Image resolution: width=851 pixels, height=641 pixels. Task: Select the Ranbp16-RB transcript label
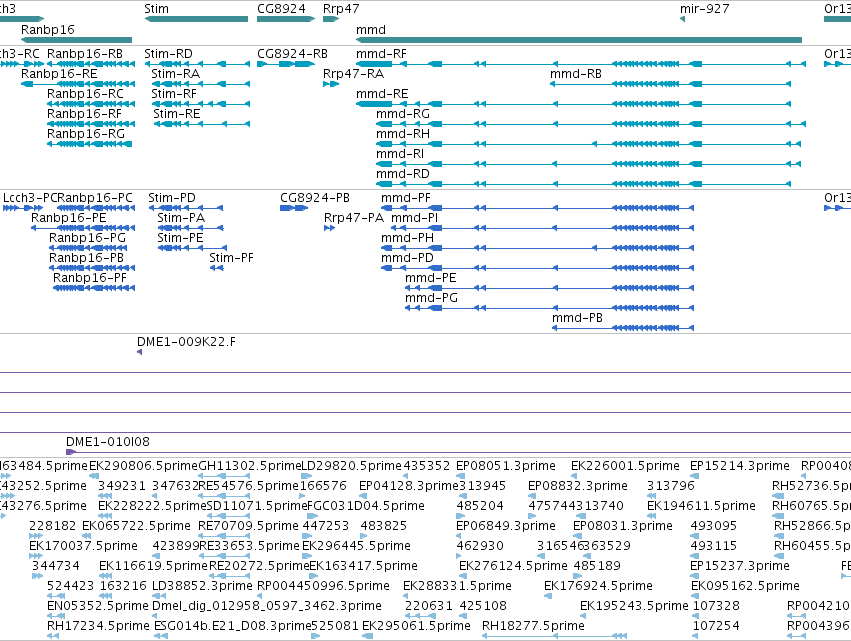click(x=85, y=54)
